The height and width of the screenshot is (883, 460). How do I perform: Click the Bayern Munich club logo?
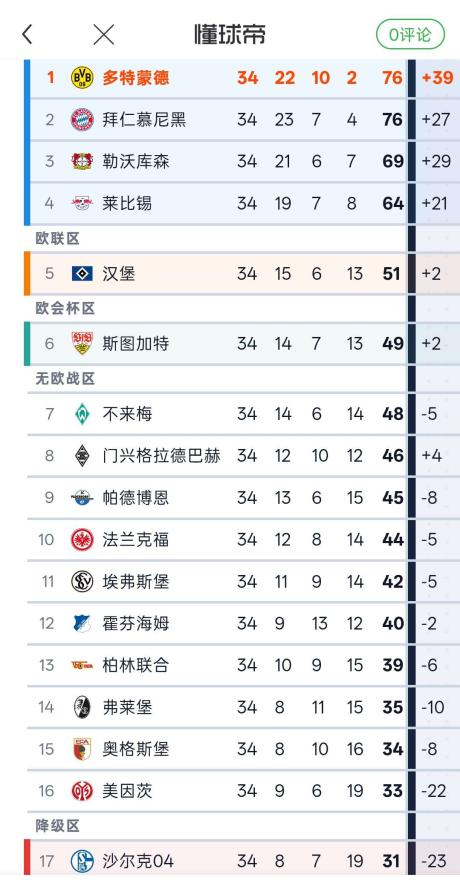point(82,119)
